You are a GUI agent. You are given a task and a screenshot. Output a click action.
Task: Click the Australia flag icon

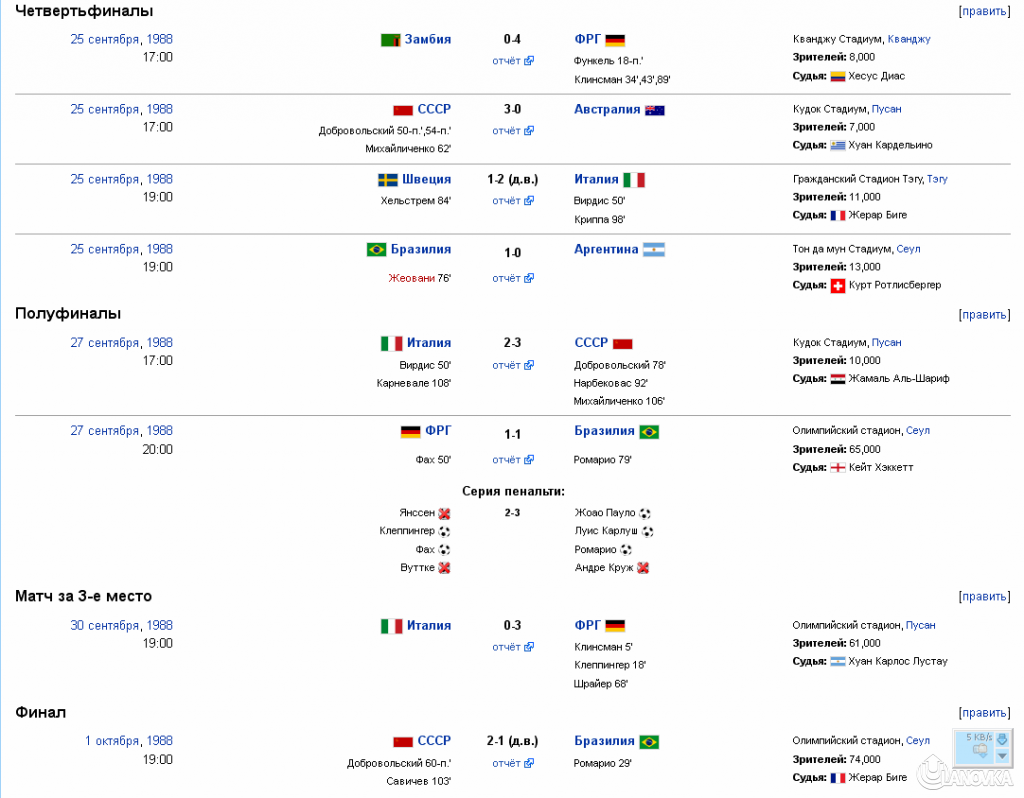tap(655, 110)
